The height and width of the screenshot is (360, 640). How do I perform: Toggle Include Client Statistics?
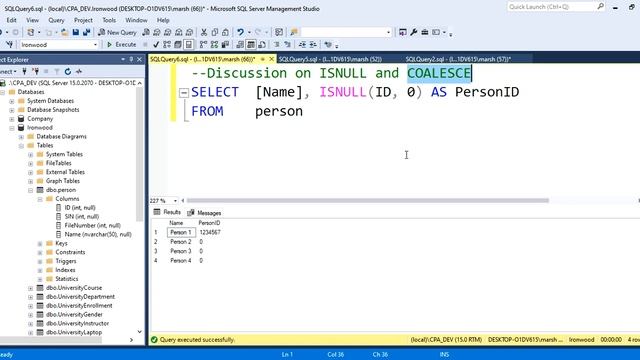tap(224, 44)
